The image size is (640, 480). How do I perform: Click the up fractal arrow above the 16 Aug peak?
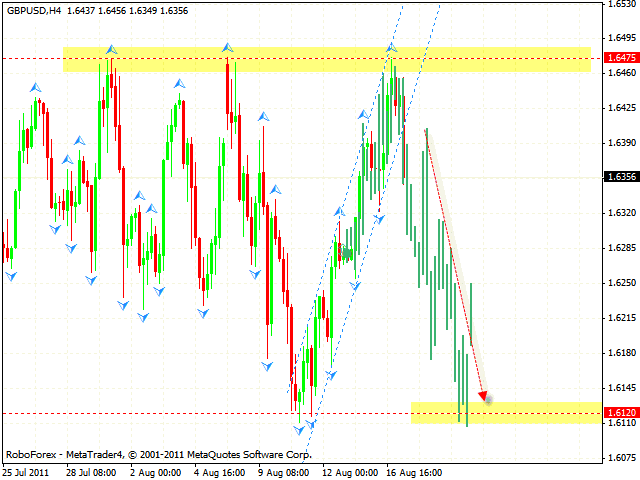tap(392, 47)
